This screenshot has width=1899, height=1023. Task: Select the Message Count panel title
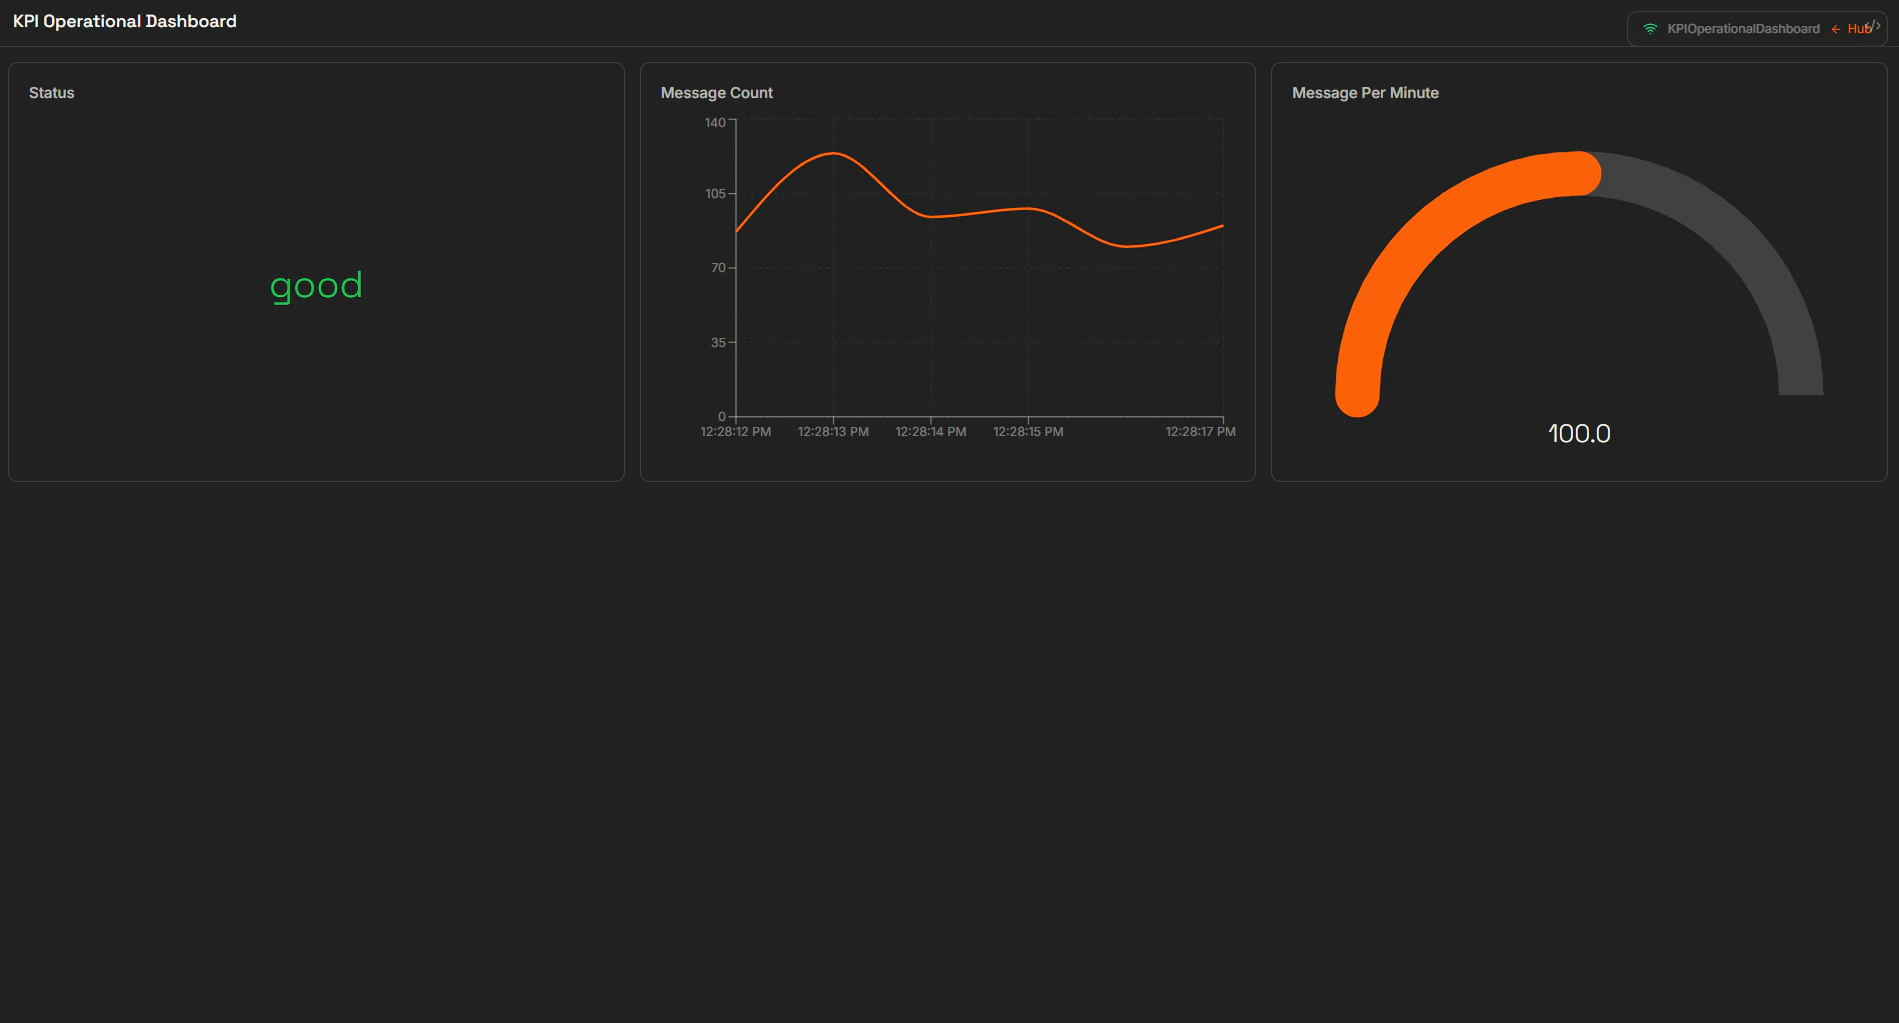click(x=716, y=92)
